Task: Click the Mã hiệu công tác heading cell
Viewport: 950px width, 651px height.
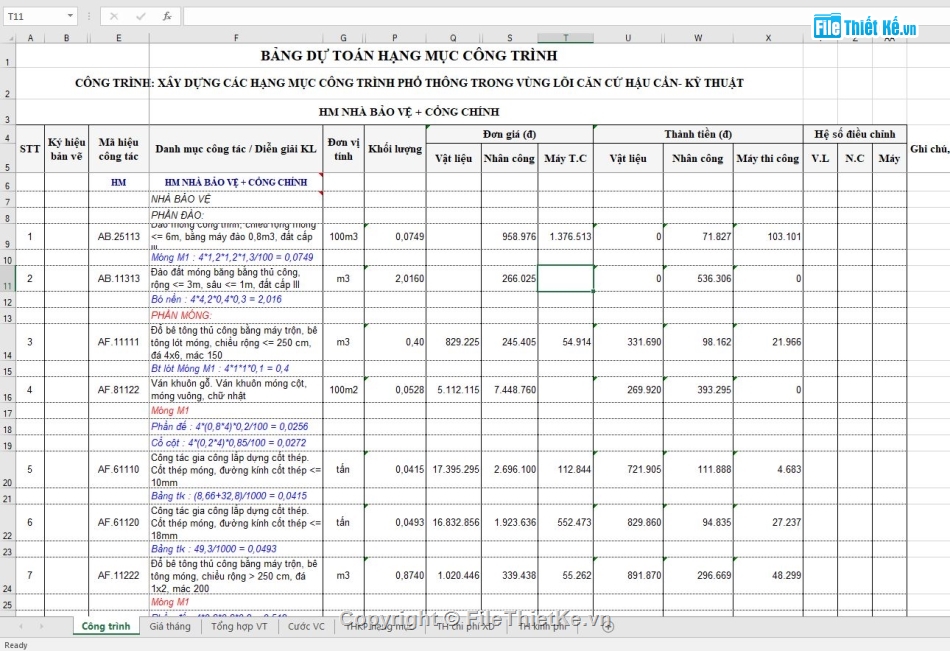Action: [119, 149]
